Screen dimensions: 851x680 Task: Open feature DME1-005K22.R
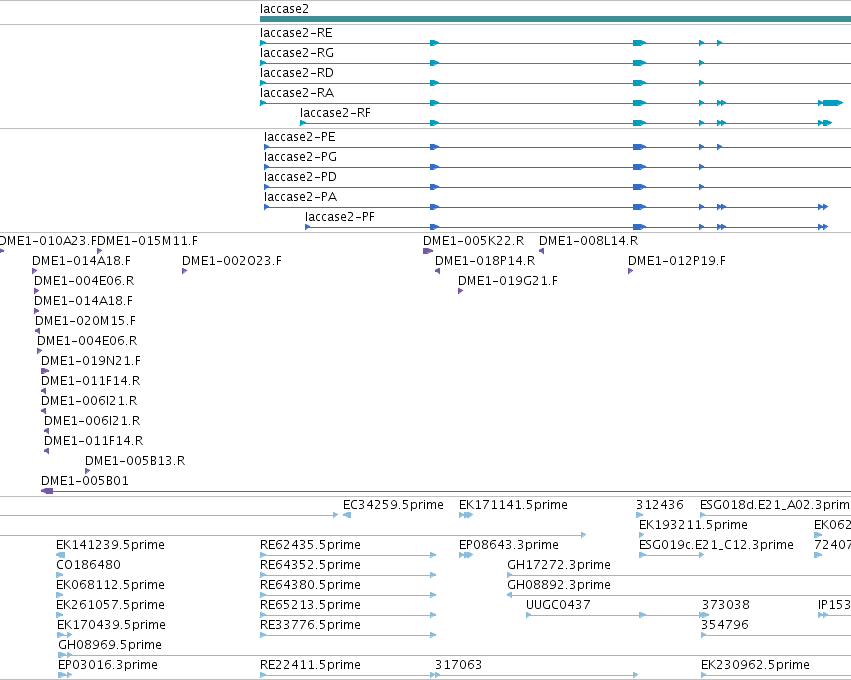point(473,241)
